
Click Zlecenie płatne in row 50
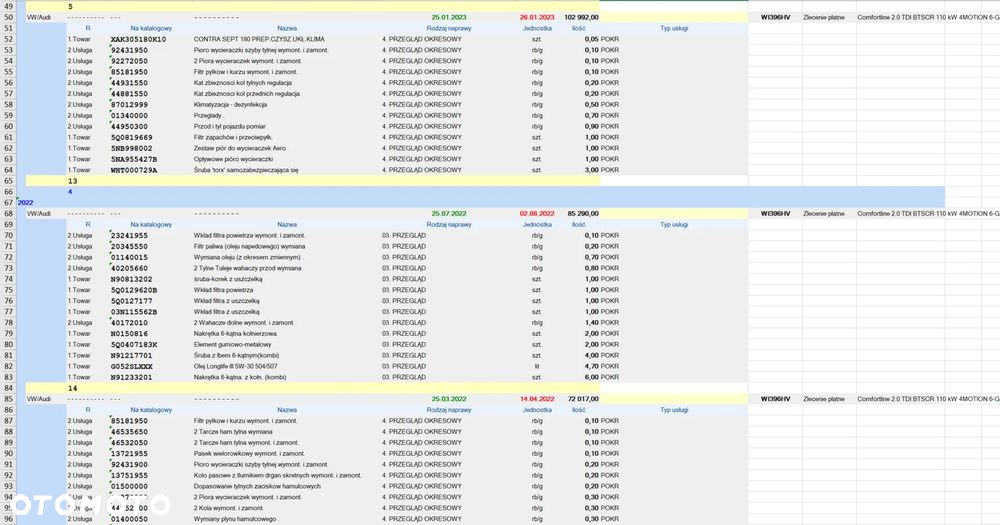tap(823, 17)
